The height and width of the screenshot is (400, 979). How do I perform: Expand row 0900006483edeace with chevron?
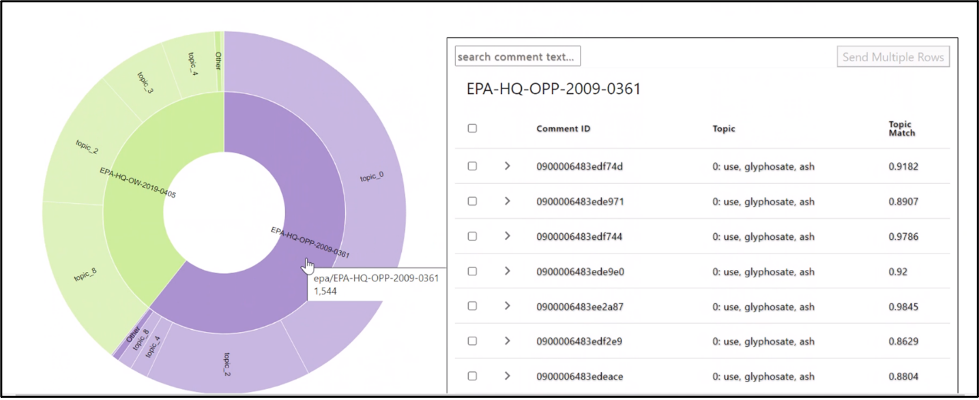[508, 376]
